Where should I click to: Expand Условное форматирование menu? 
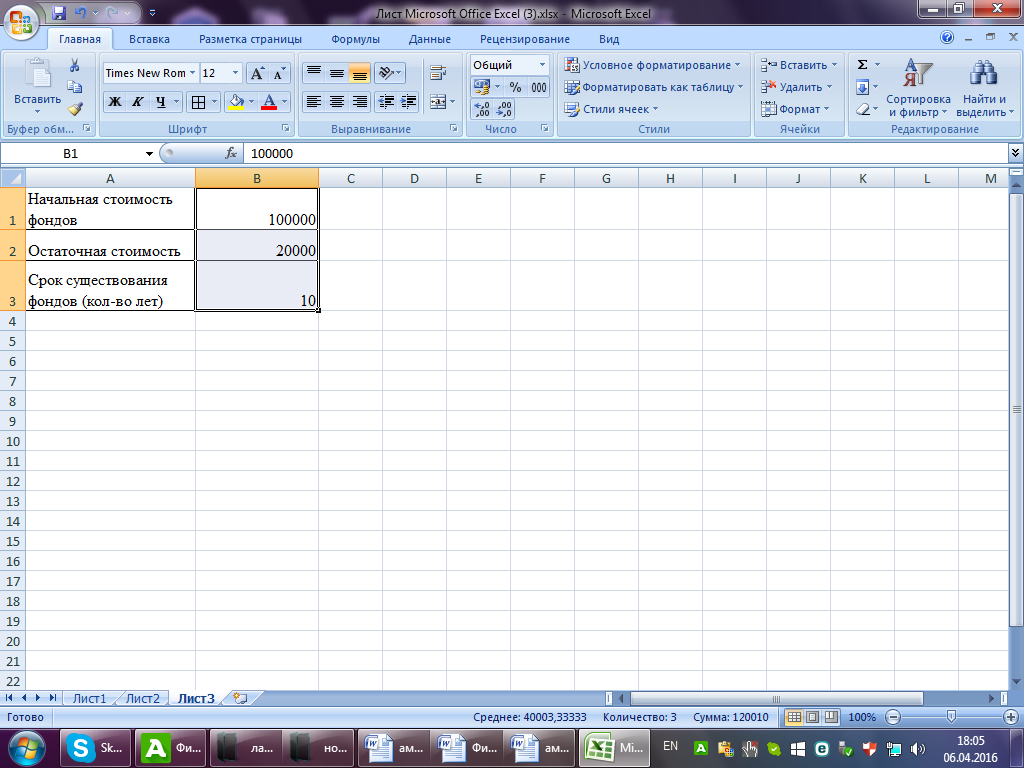pyautogui.click(x=652, y=65)
